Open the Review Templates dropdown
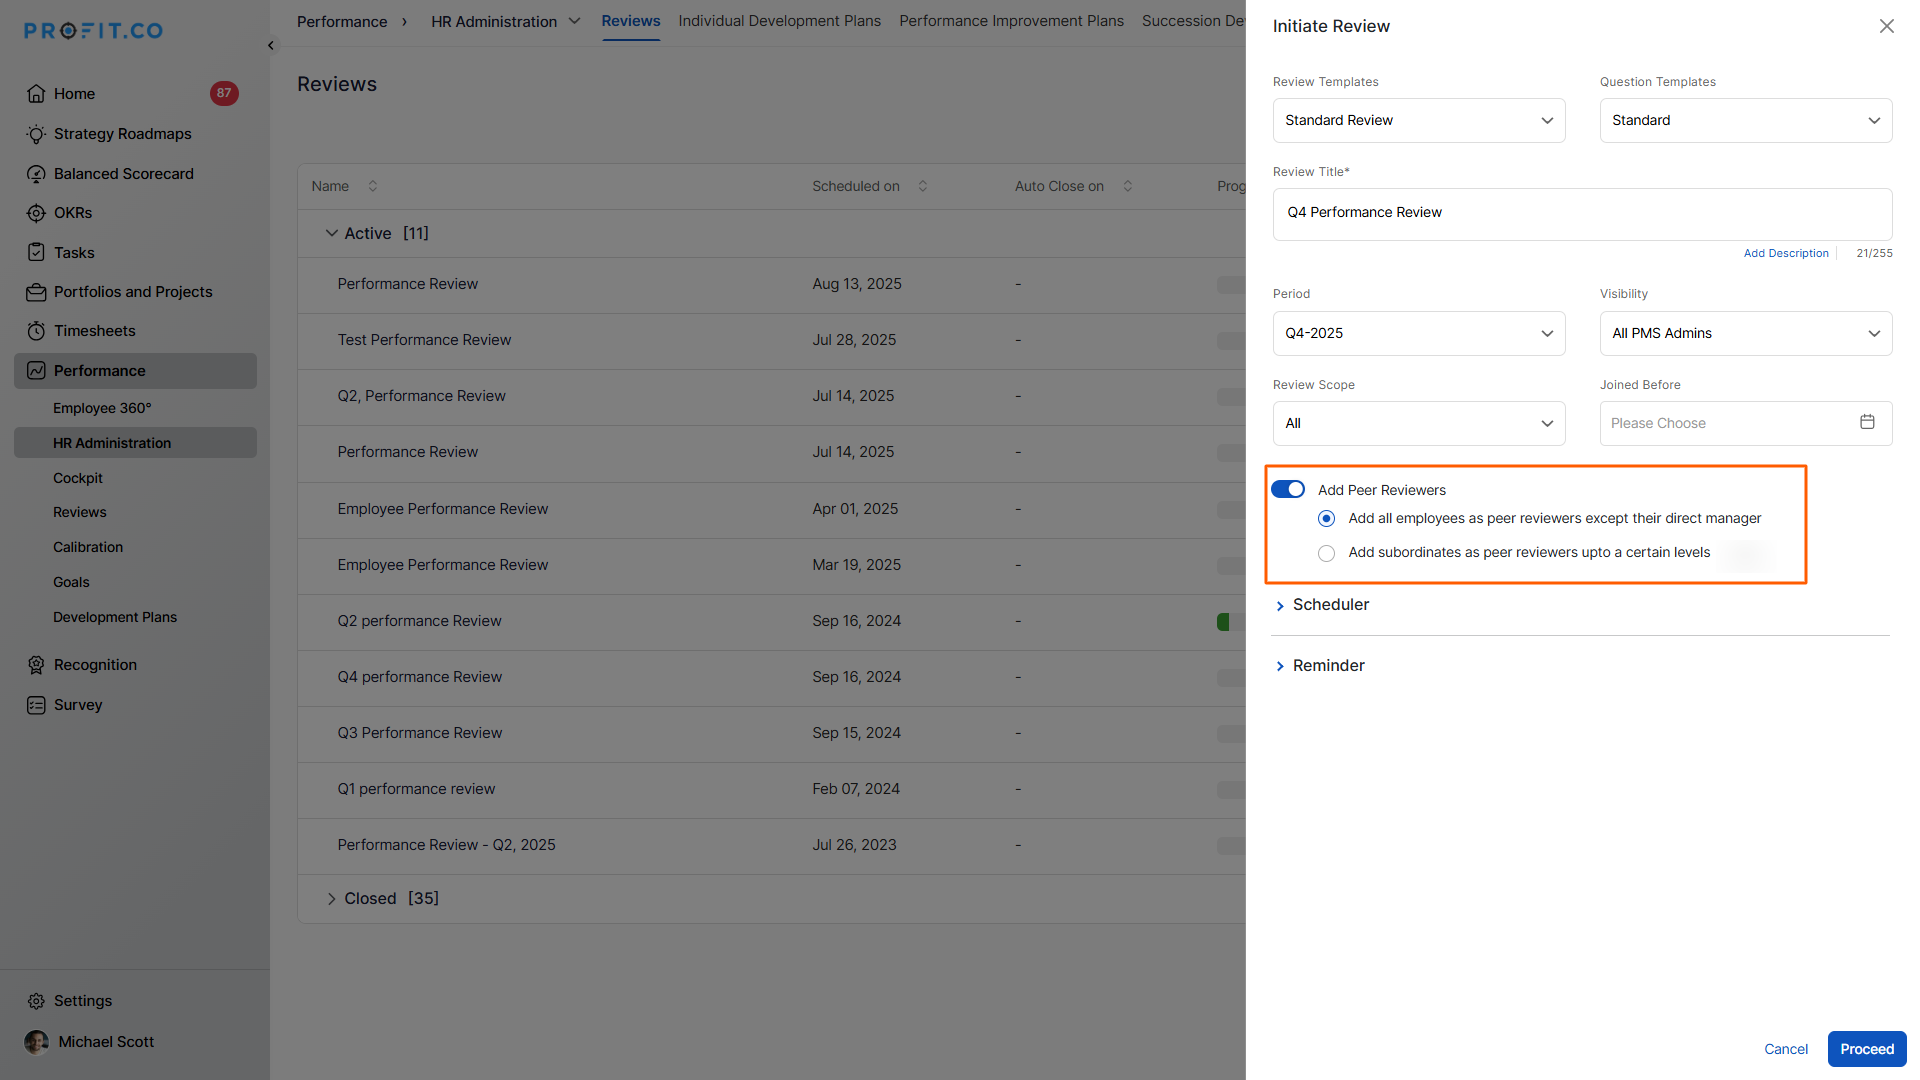Screen dimensions: 1920x1080 (1418, 120)
